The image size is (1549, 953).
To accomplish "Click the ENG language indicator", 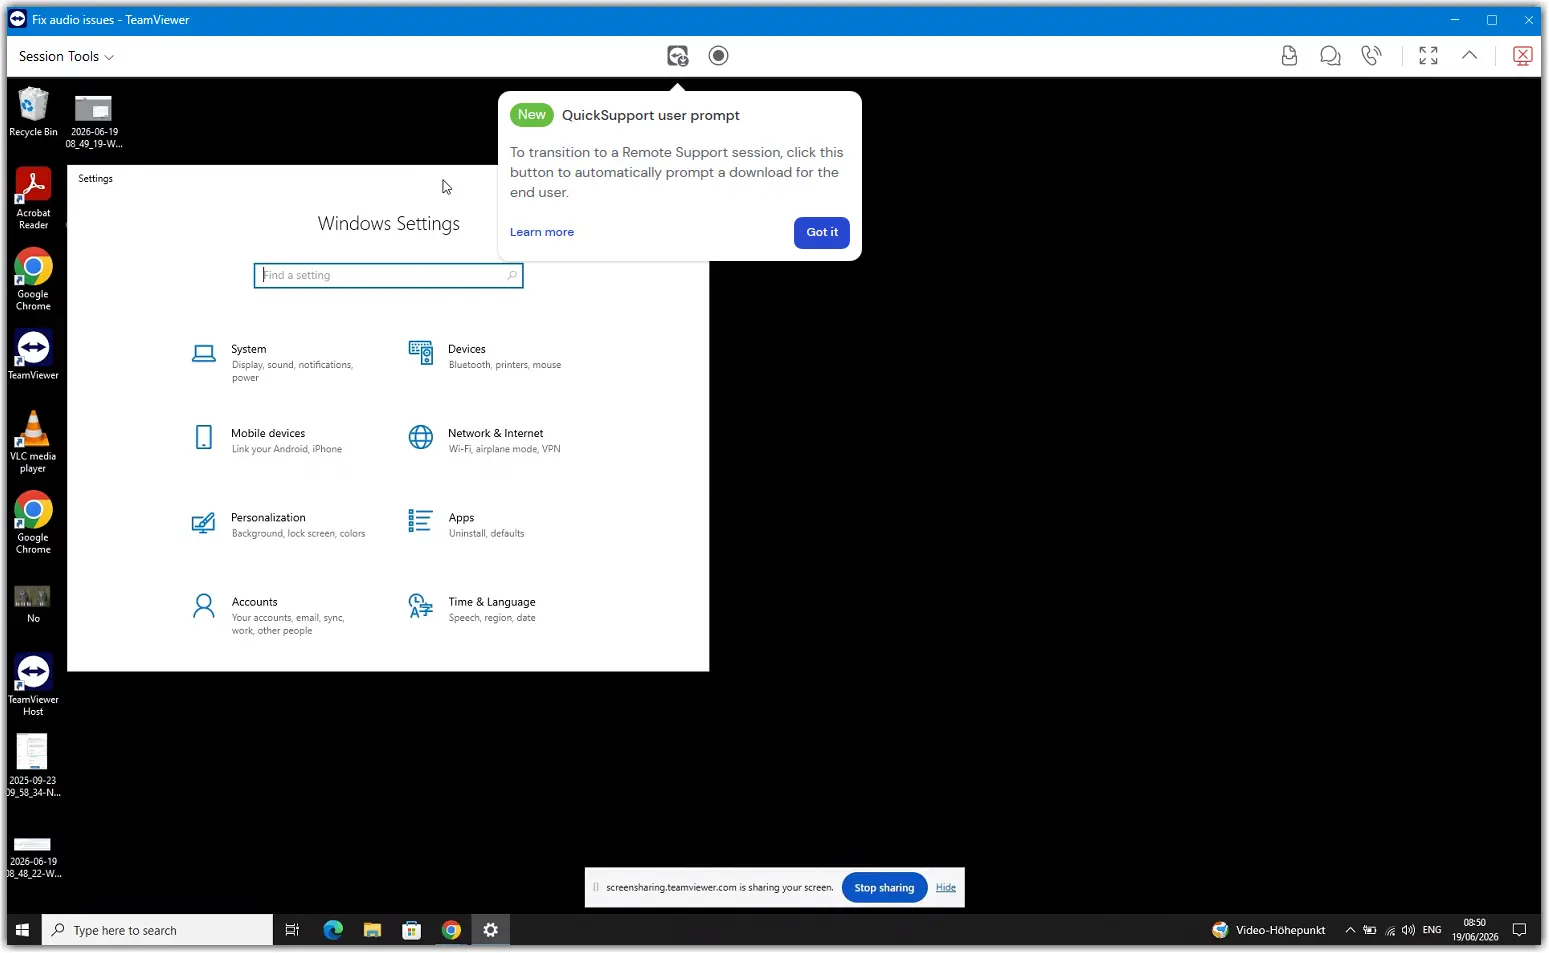I will click(1432, 930).
